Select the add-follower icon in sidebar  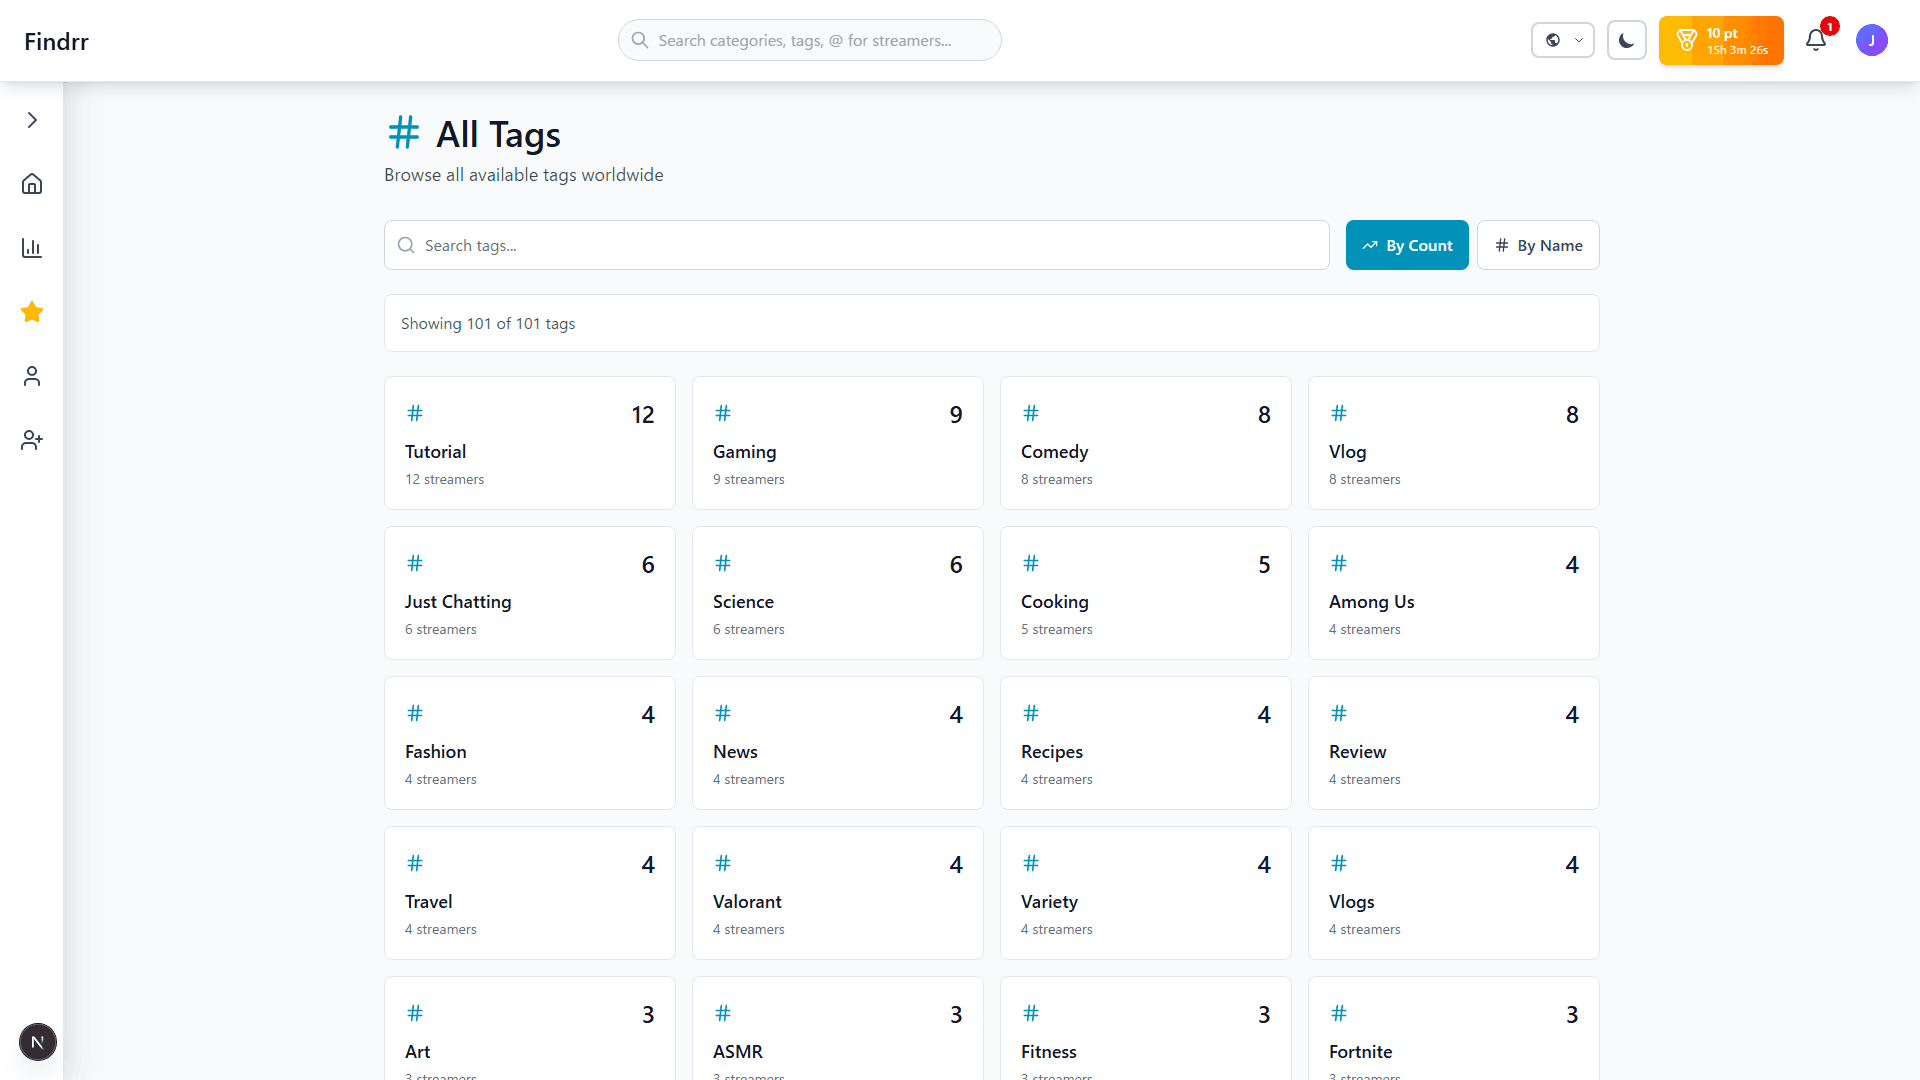pyautogui.click(x=31, y=440)
